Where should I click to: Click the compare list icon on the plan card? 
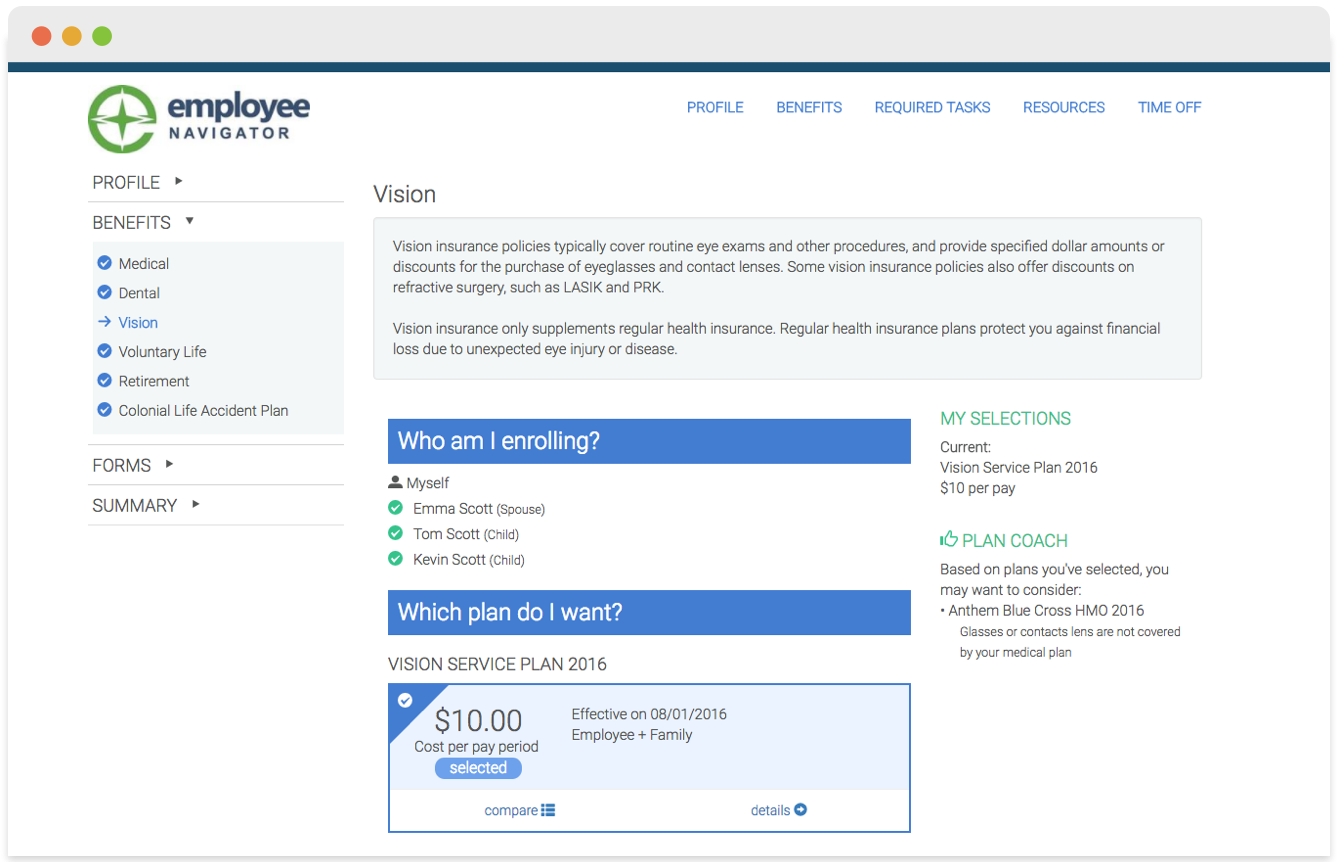tap(548, 810)
